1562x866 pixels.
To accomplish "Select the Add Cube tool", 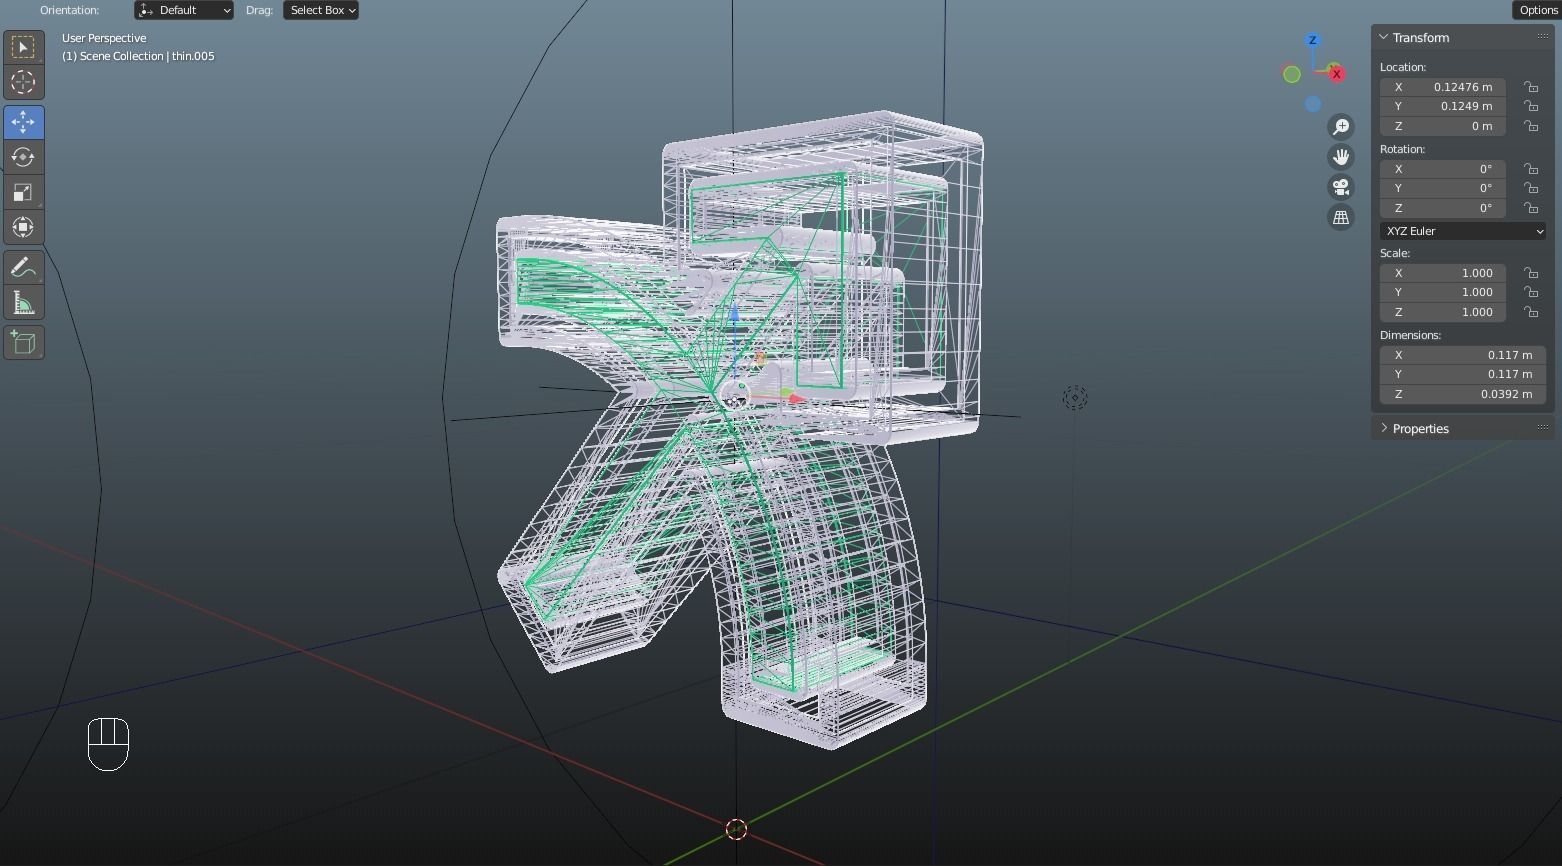I will [x=23, y=343].
